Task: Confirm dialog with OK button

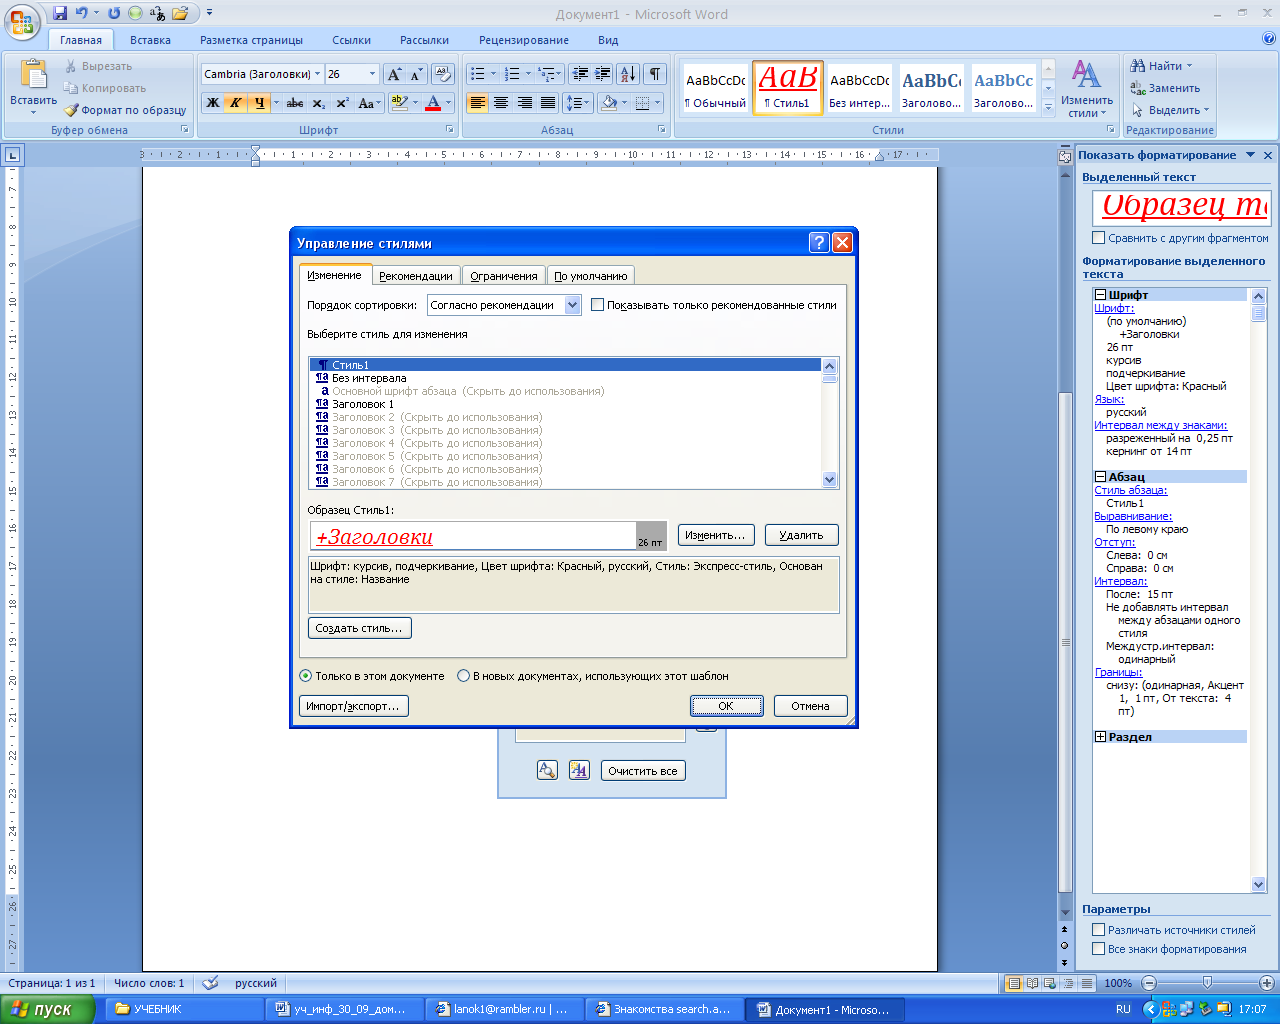Action: (726, 706)
